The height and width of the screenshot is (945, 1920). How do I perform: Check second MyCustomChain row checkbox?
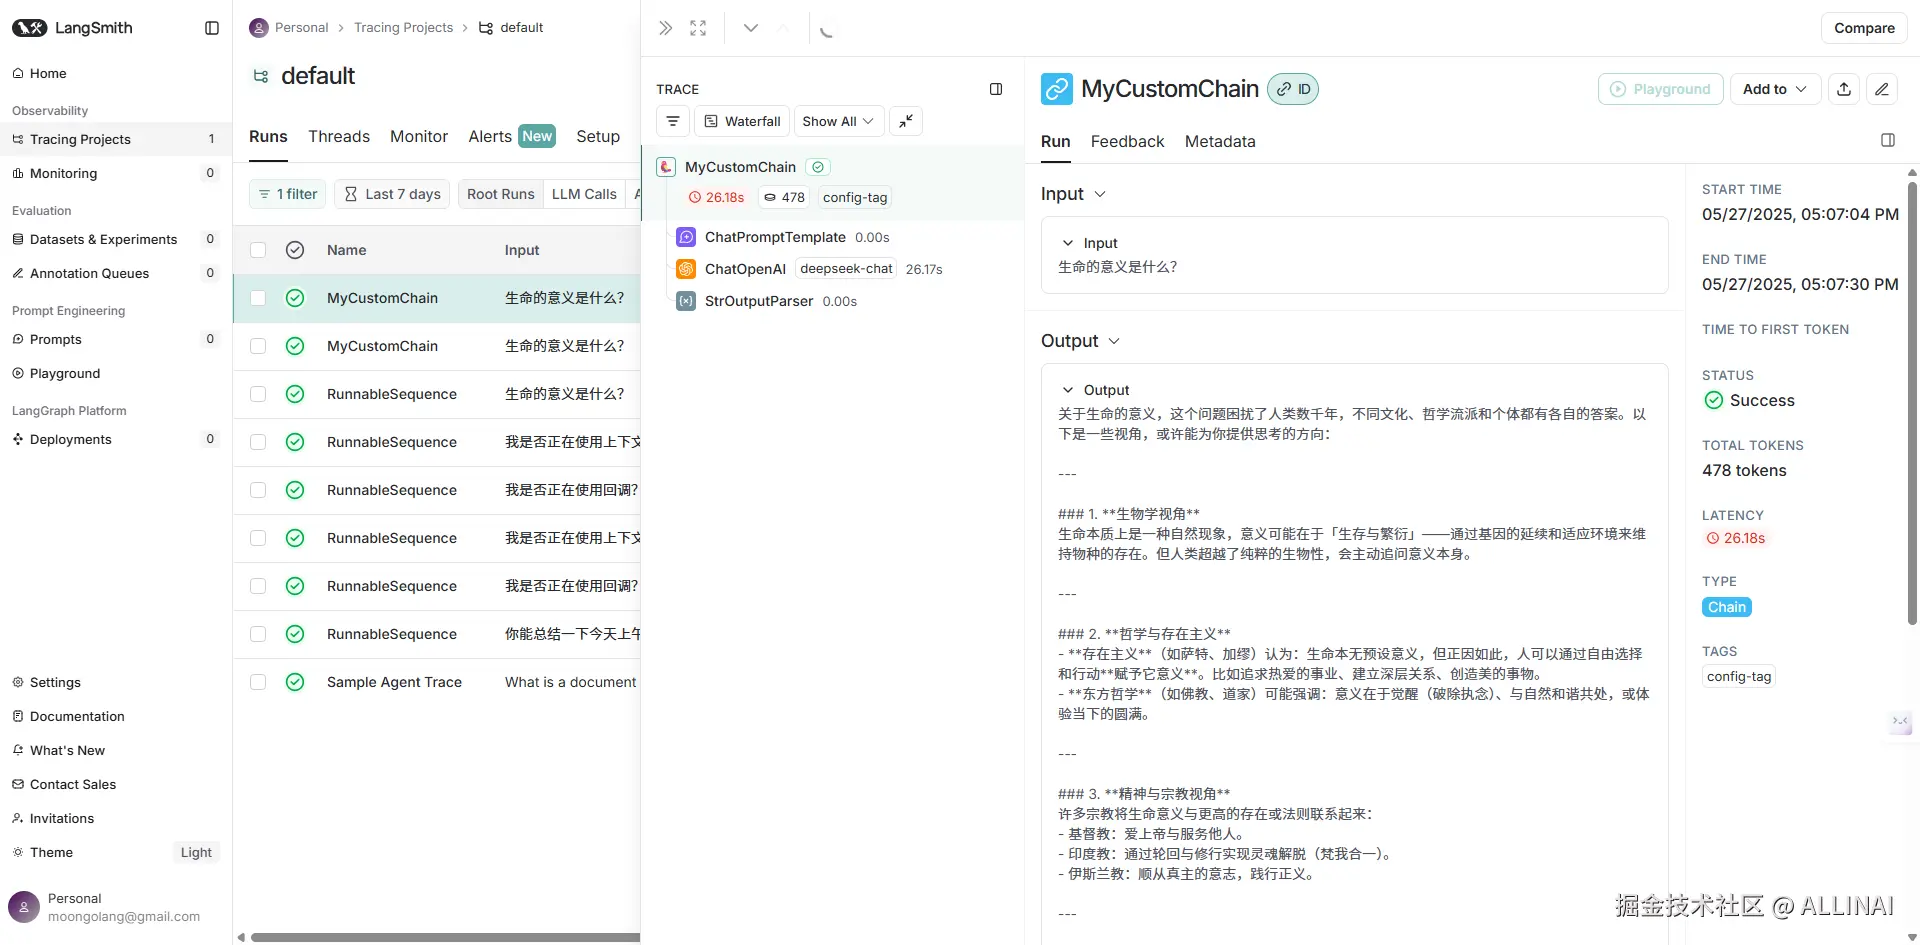(x=258, y=346)
